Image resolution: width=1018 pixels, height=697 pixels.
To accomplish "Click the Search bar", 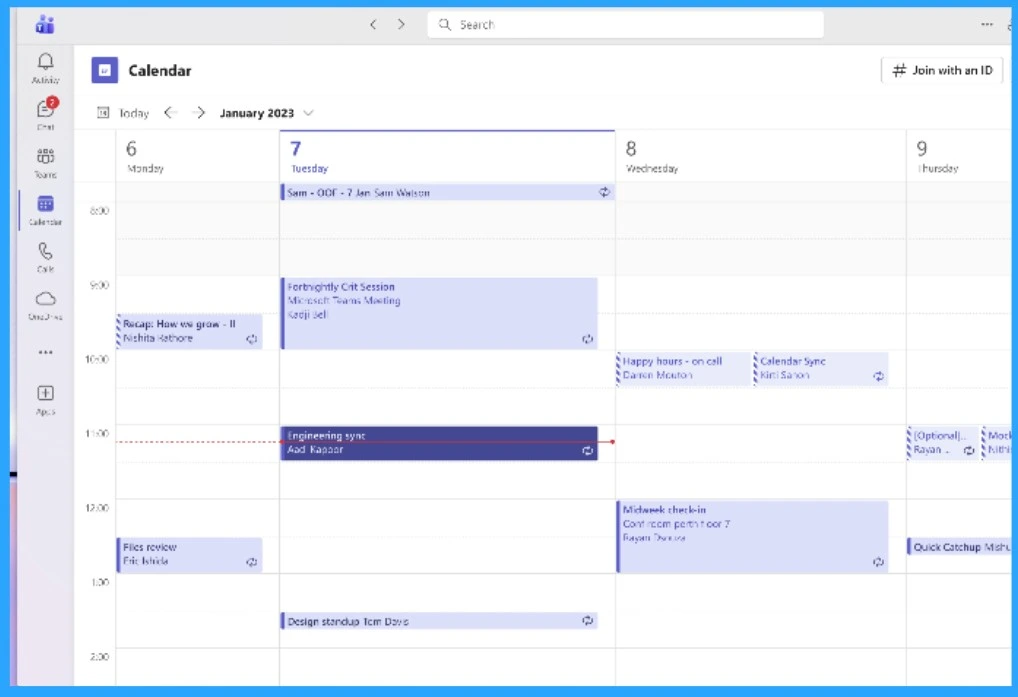I will click(625, 24).
